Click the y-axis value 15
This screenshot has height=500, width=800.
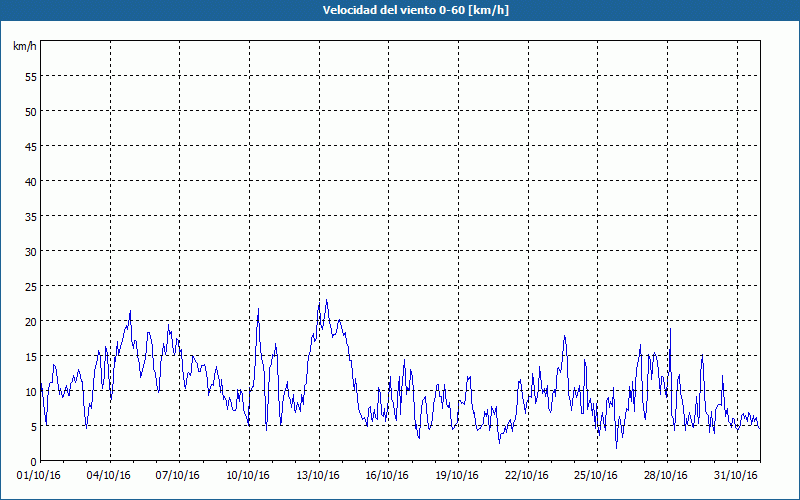[x=31, y=357]
